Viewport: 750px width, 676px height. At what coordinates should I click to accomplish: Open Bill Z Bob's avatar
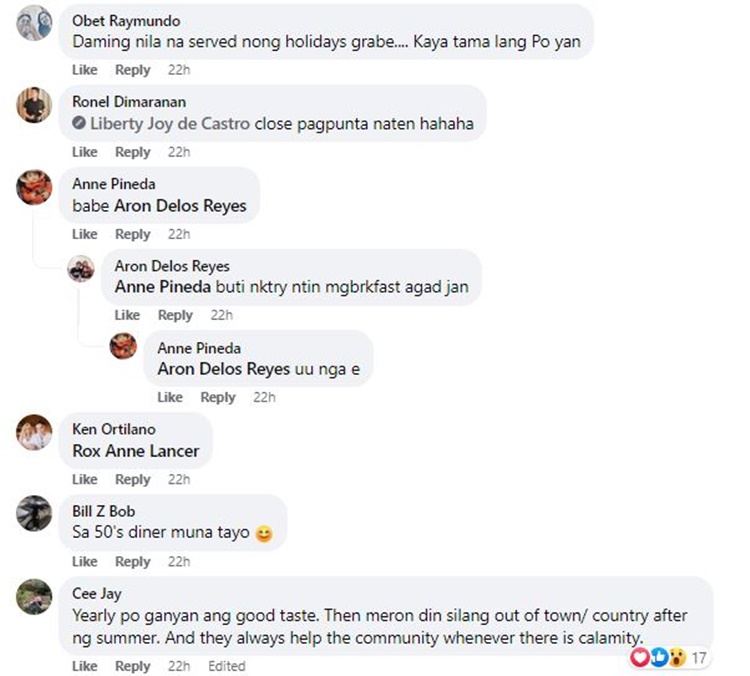click(34, 514)
